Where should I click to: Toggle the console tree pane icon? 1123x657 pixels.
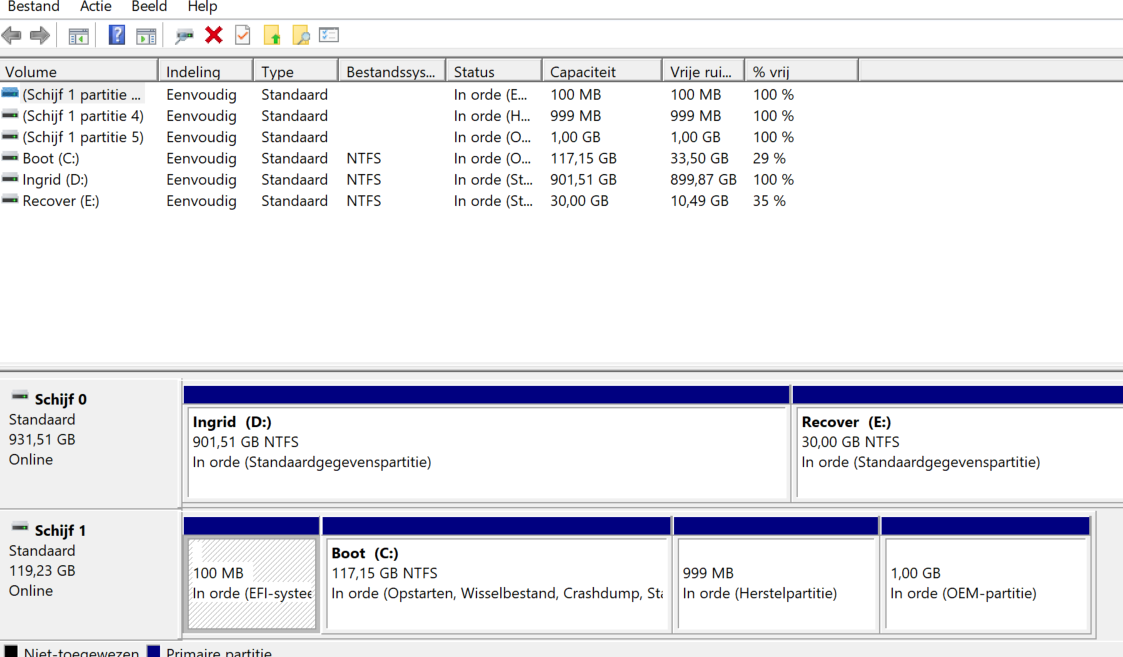78,36
